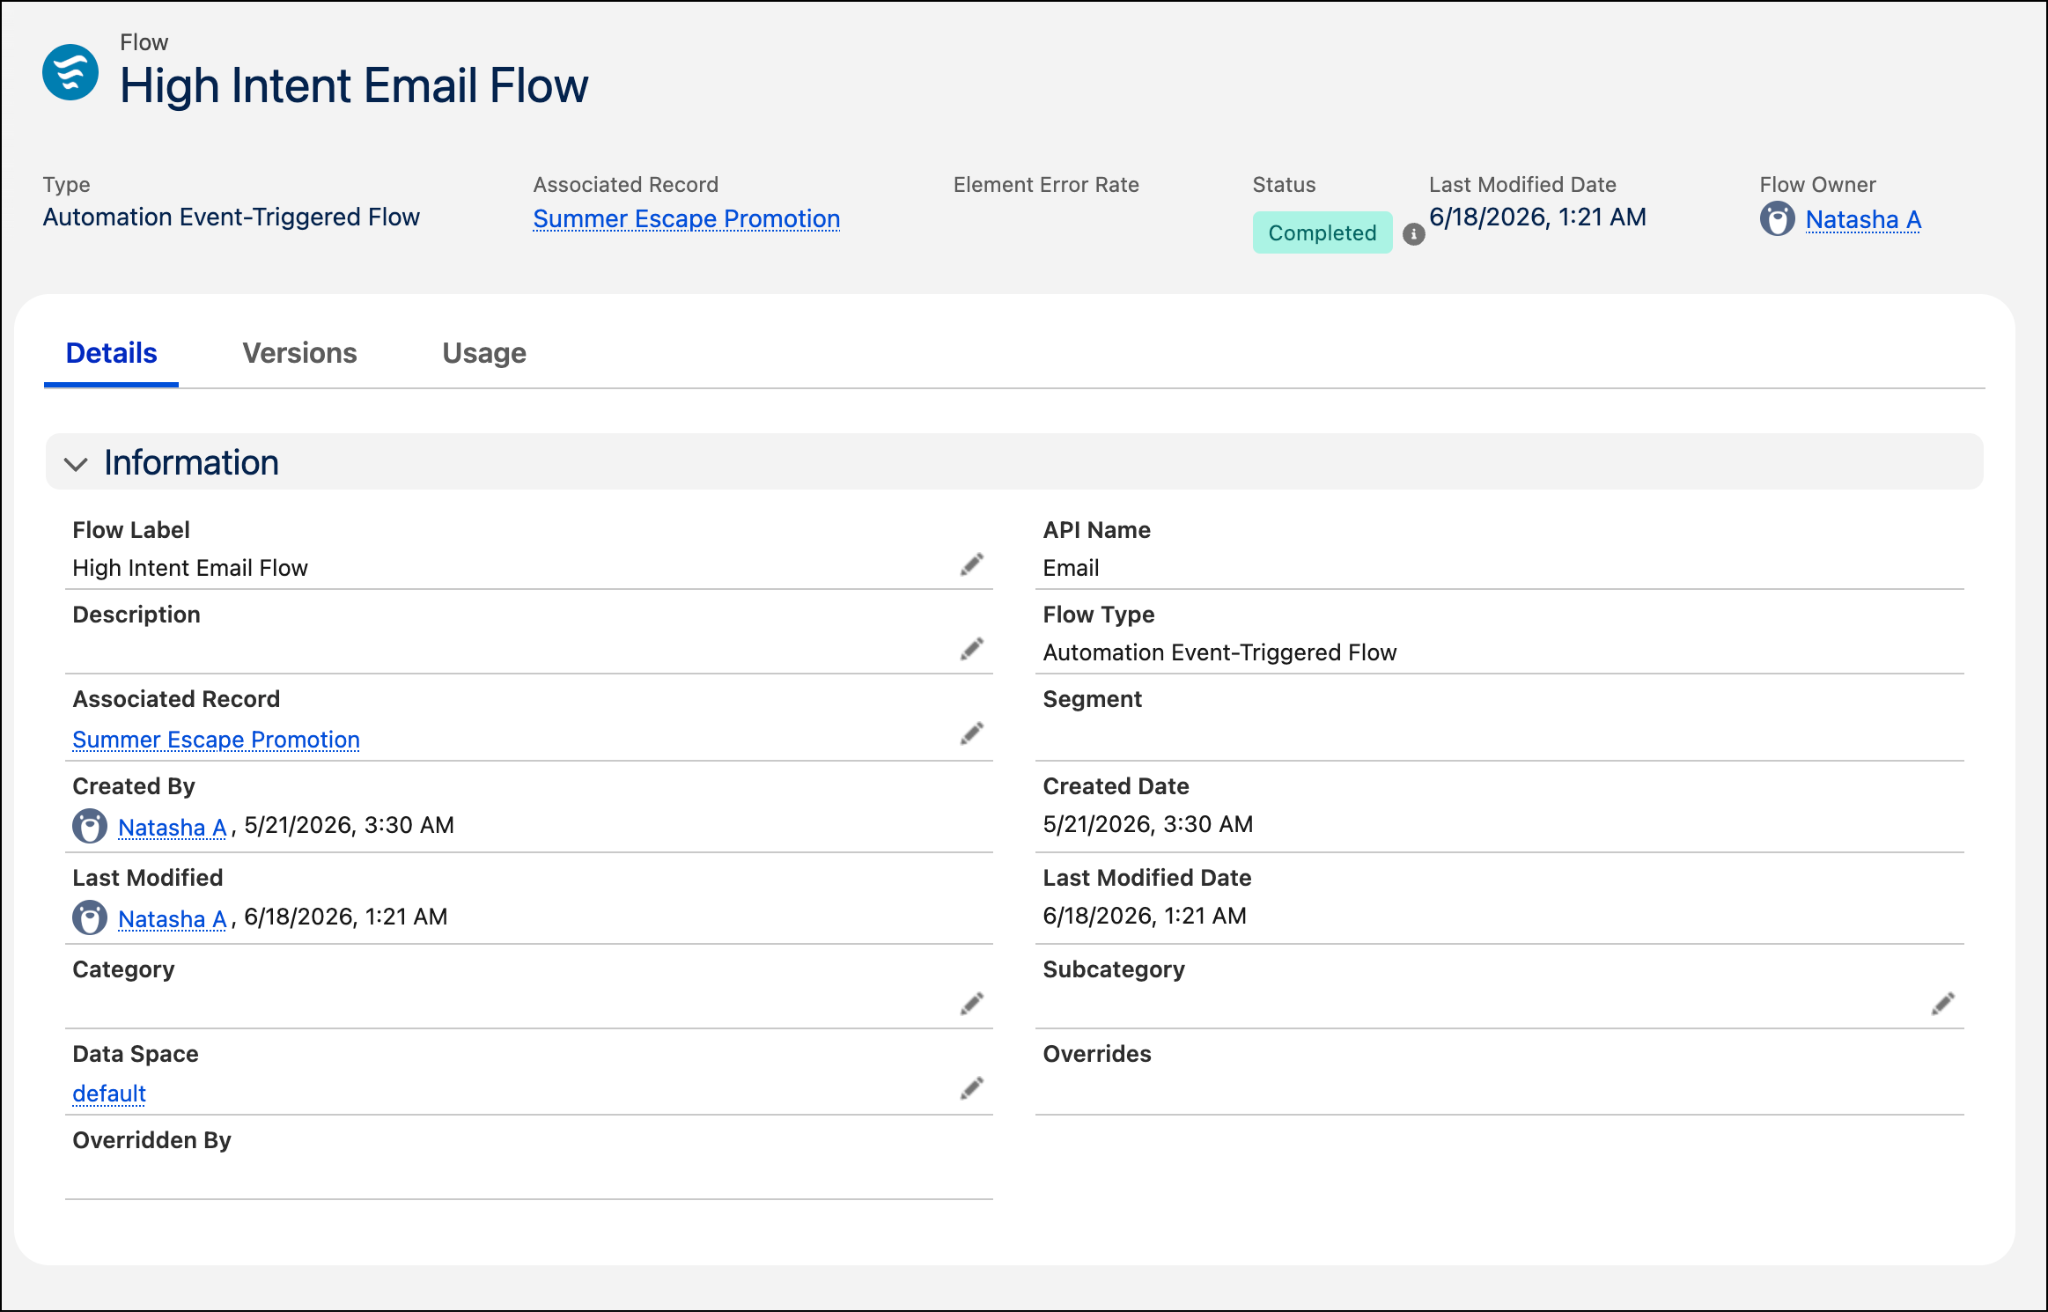Click the High Intent Email Flow title

(354, 86)
